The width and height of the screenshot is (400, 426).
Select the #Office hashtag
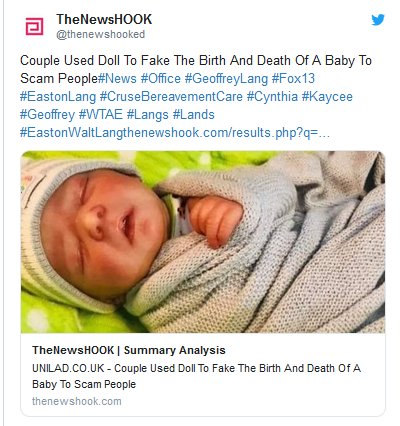tap(161, 79)
